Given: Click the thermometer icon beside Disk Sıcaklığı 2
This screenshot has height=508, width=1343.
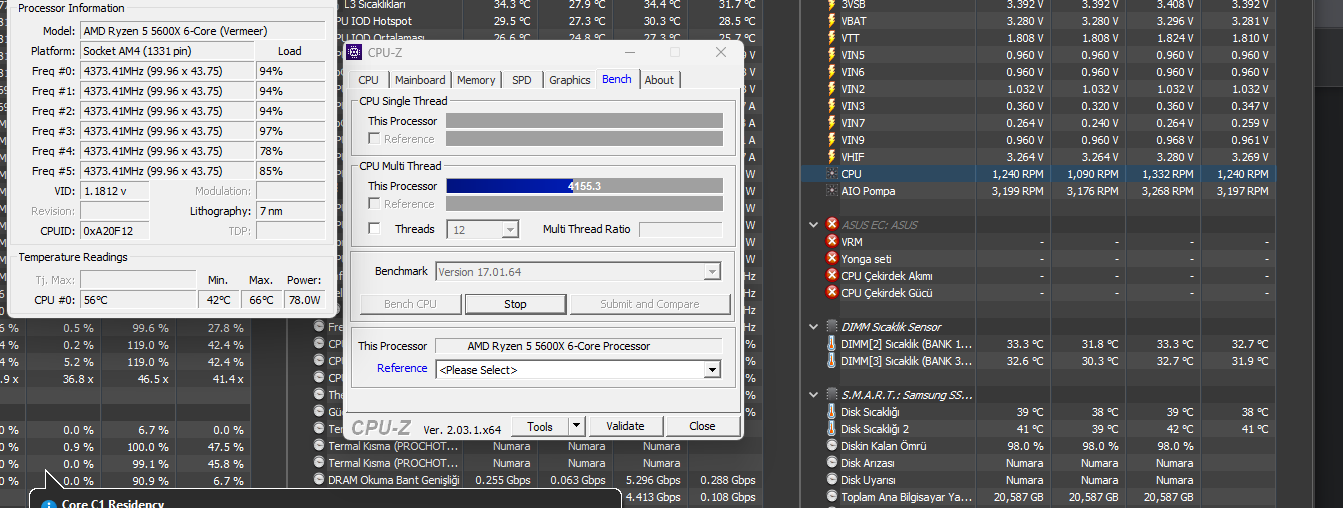Looking at the screenshot, I should (831, 429).
